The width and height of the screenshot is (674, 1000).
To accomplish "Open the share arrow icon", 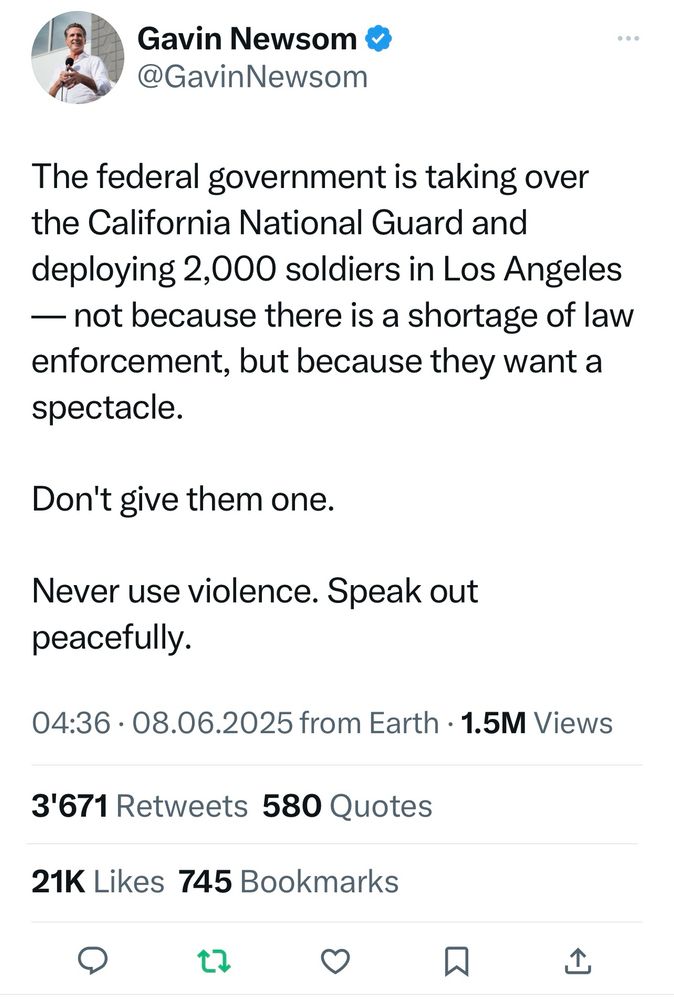I will [x=578, y=961].
